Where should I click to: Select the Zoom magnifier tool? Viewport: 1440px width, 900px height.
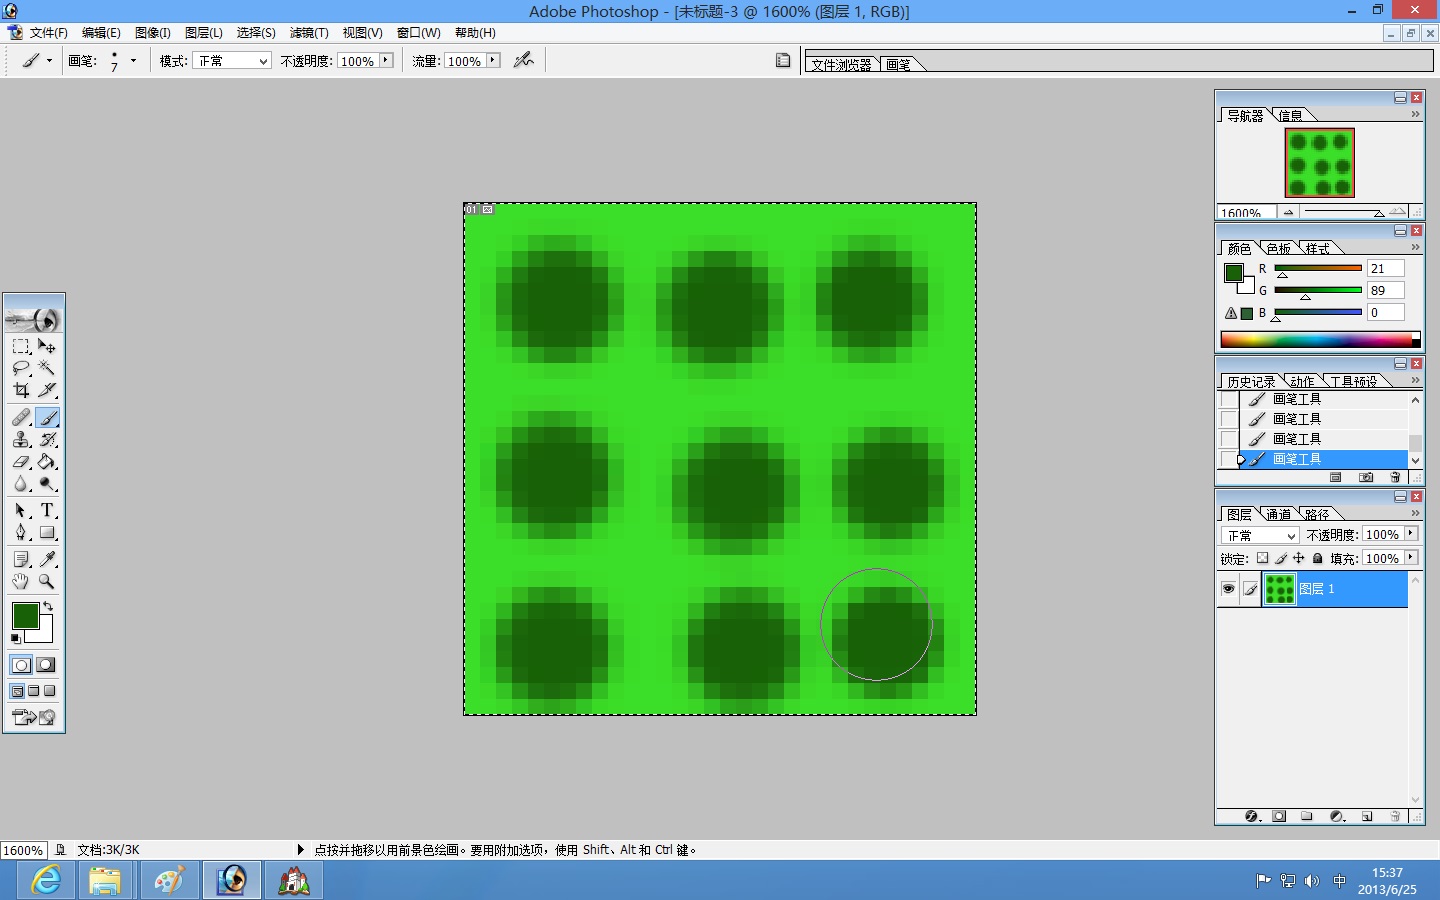coord(47,581)
